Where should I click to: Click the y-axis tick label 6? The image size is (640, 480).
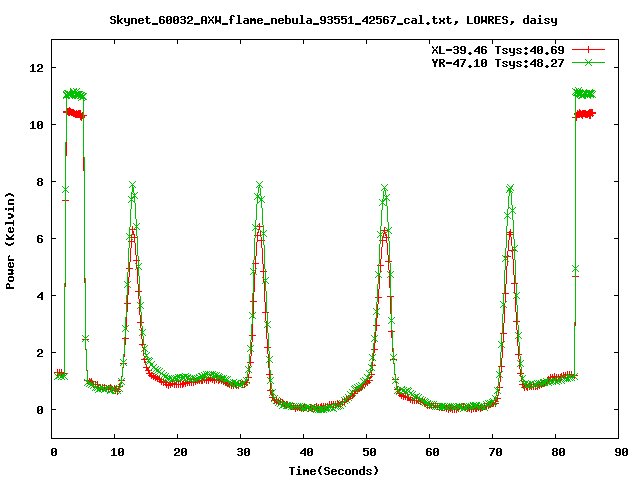[40, 239]
